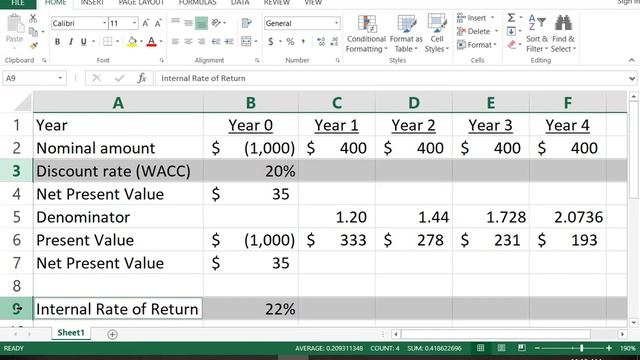
Task: Click the Orientation text angle icon
Action: [x=216, y=23]
